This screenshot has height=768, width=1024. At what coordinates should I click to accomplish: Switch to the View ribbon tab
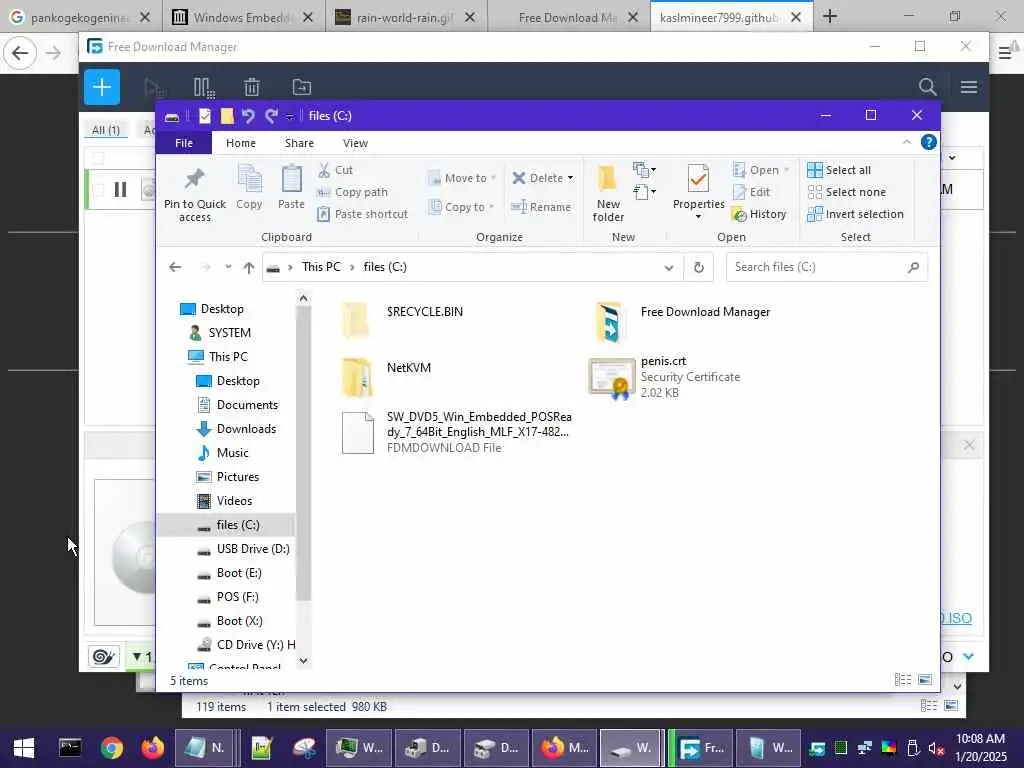point(355,143)
